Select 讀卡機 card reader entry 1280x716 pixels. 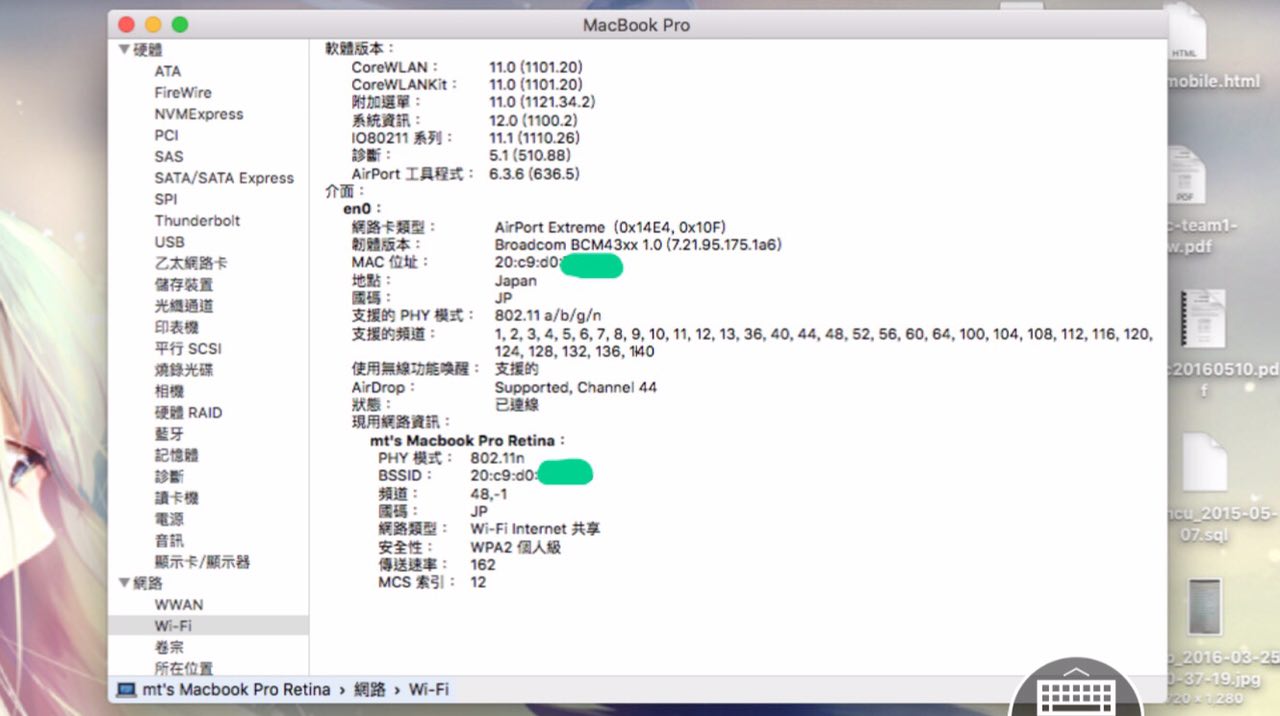(x=176, y=498)
